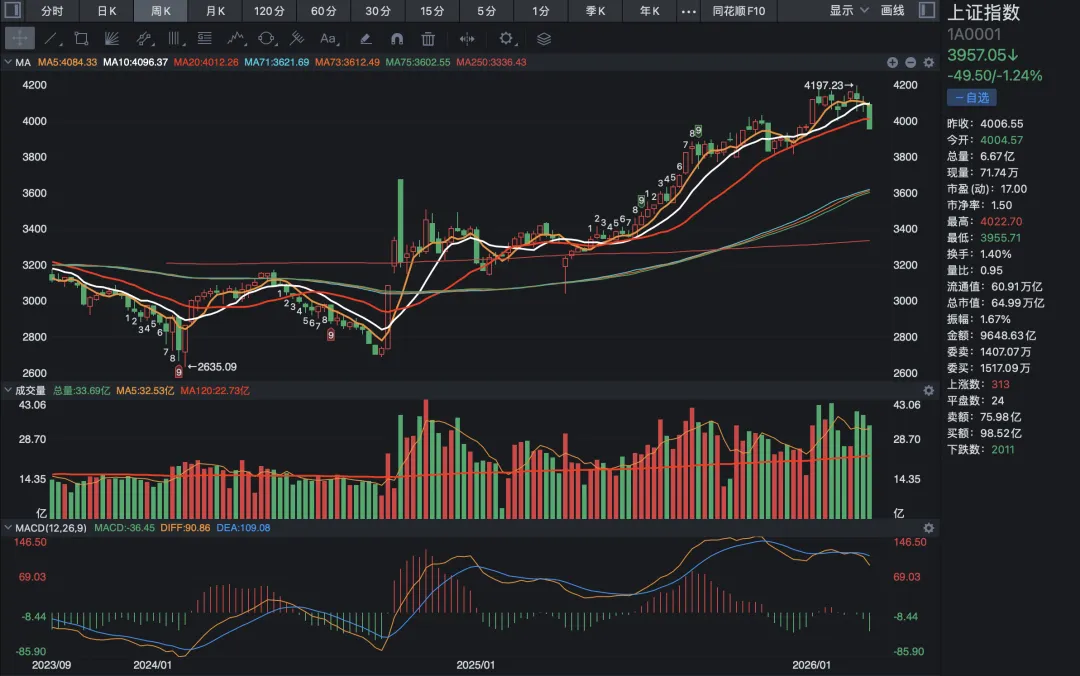The height and width of the screenshot is (676, 1080).
Task: Select the ellipse cycle tool
Action: pos(267,39)
